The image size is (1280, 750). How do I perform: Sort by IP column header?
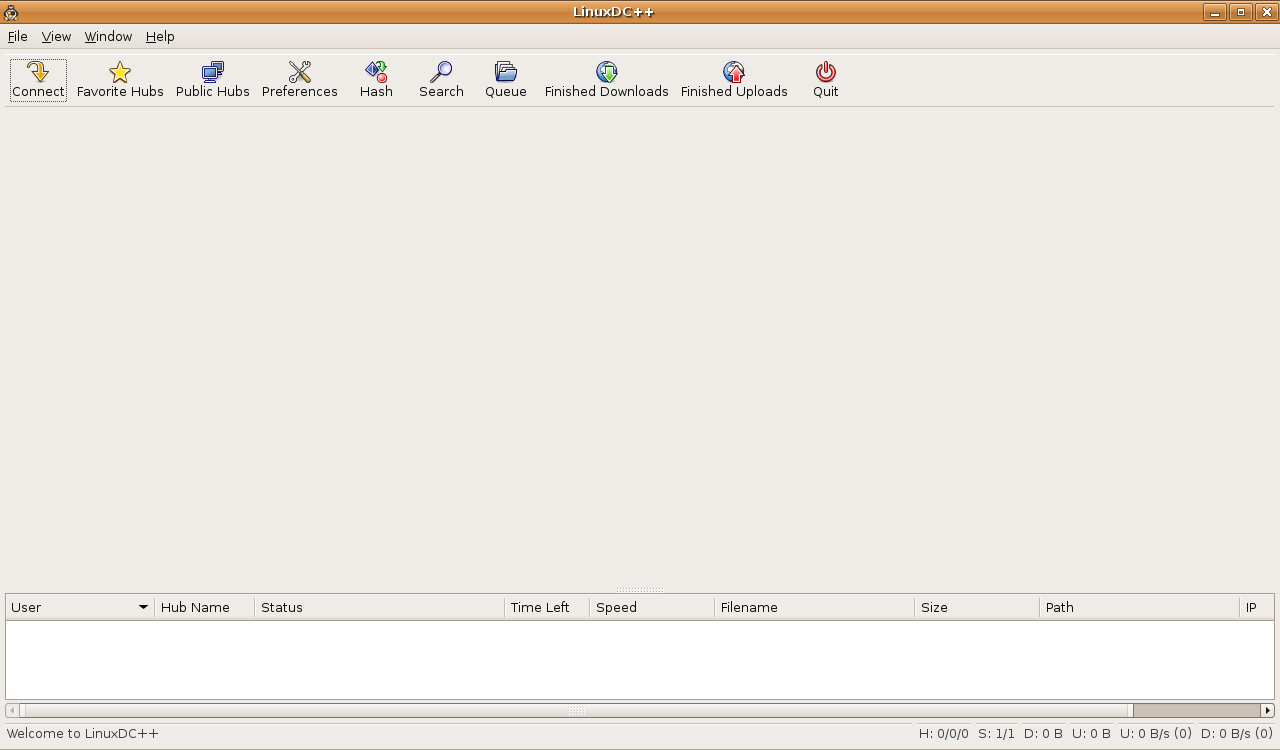point(1257,607)
